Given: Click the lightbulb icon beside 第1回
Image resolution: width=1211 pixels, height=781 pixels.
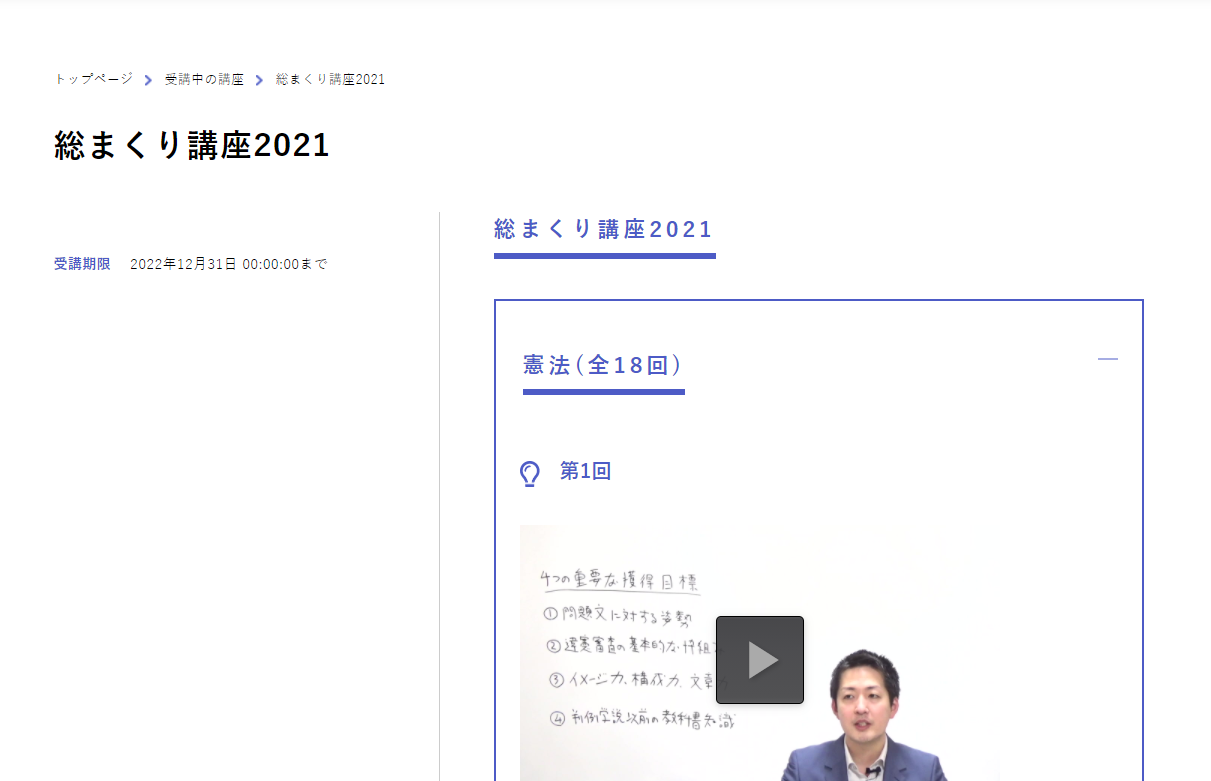Looking at the screenshot, I should point(530,474).
